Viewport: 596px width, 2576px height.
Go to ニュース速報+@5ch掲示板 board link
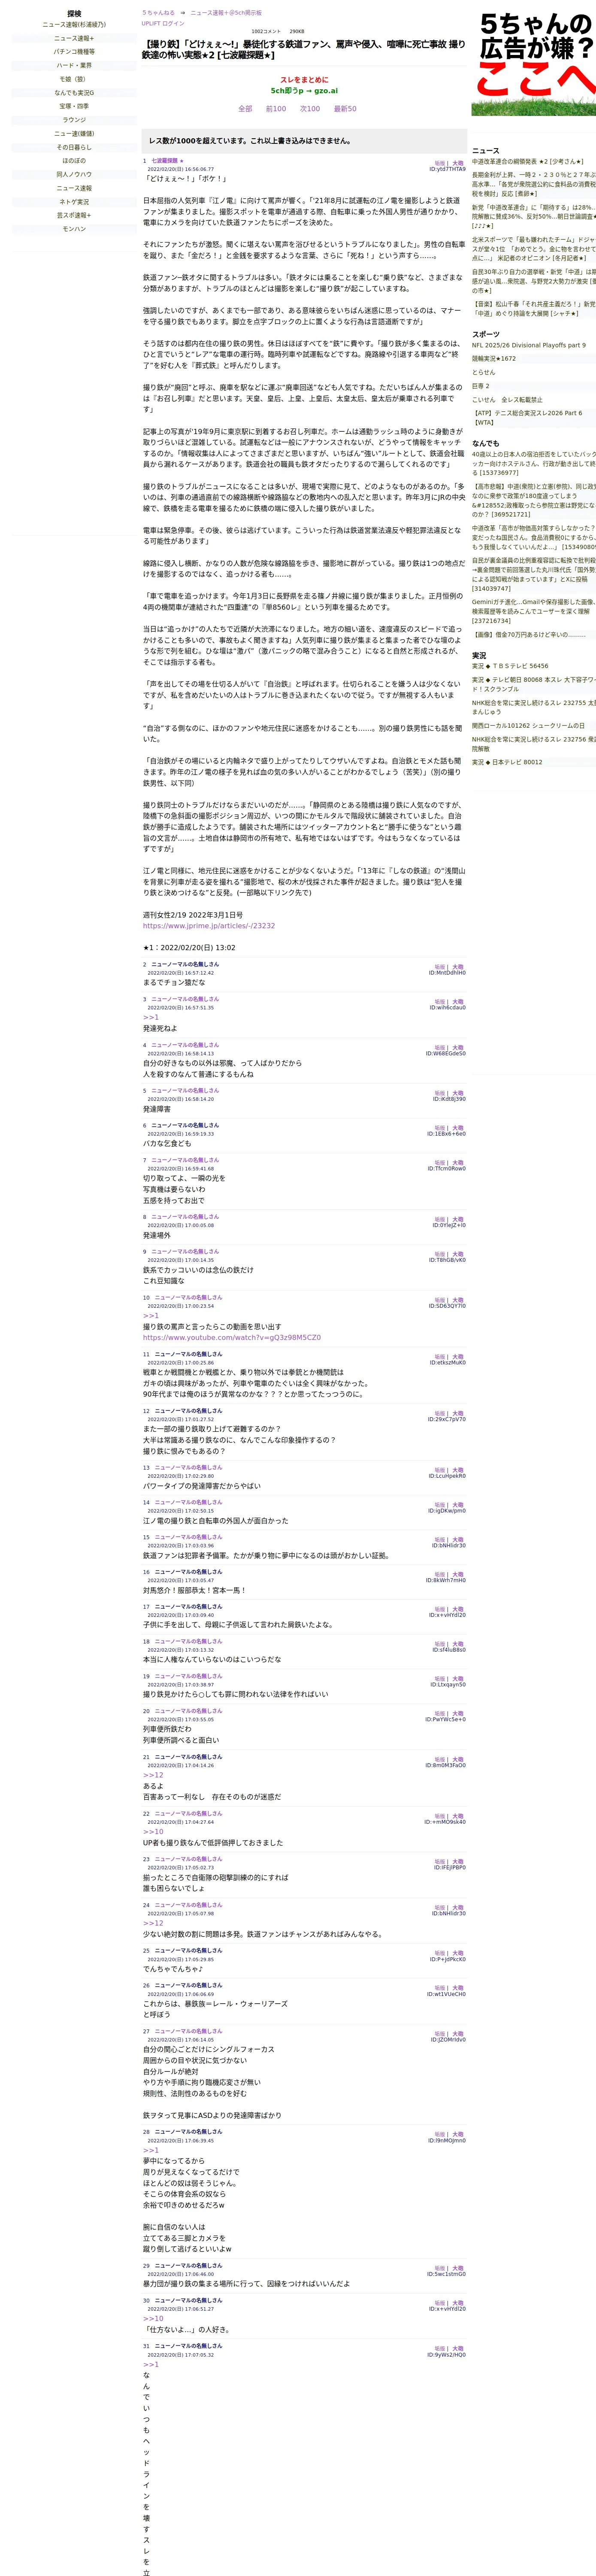pyautogui.click(x=226, y=13)
